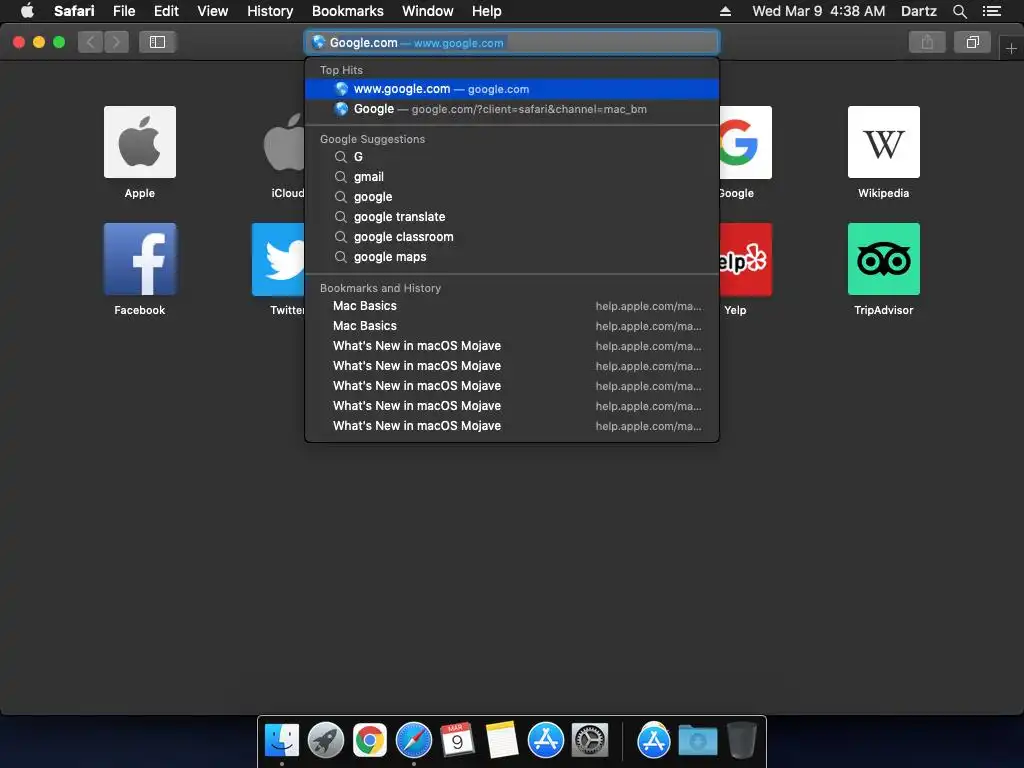The height and width of the screenshot is (768, 1024).
Task: Click the Safari address bar field
Action: (511, 42)
